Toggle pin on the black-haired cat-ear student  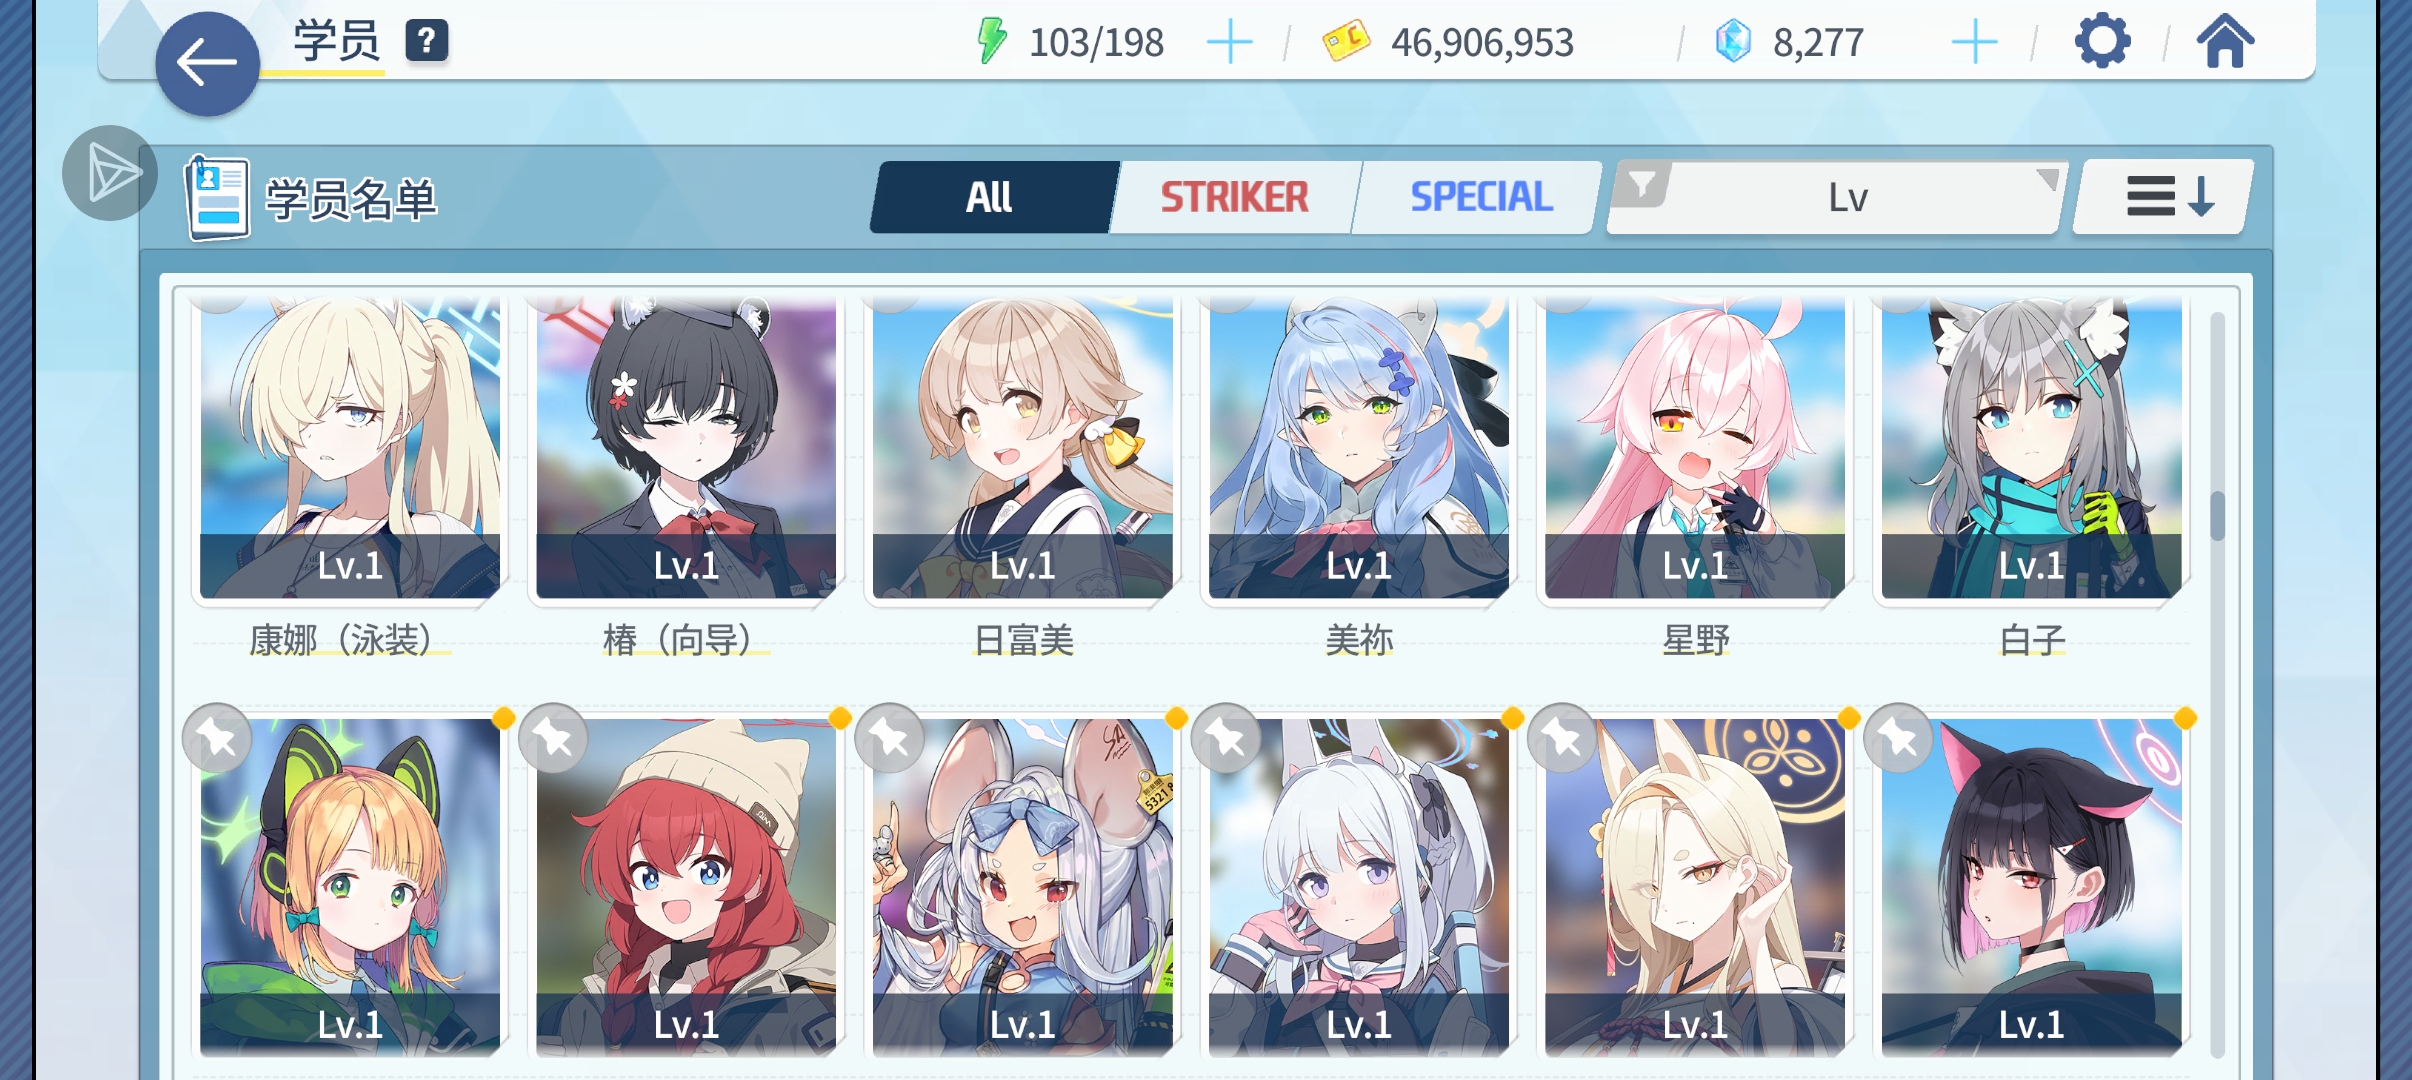click(x=1898, y=739)
